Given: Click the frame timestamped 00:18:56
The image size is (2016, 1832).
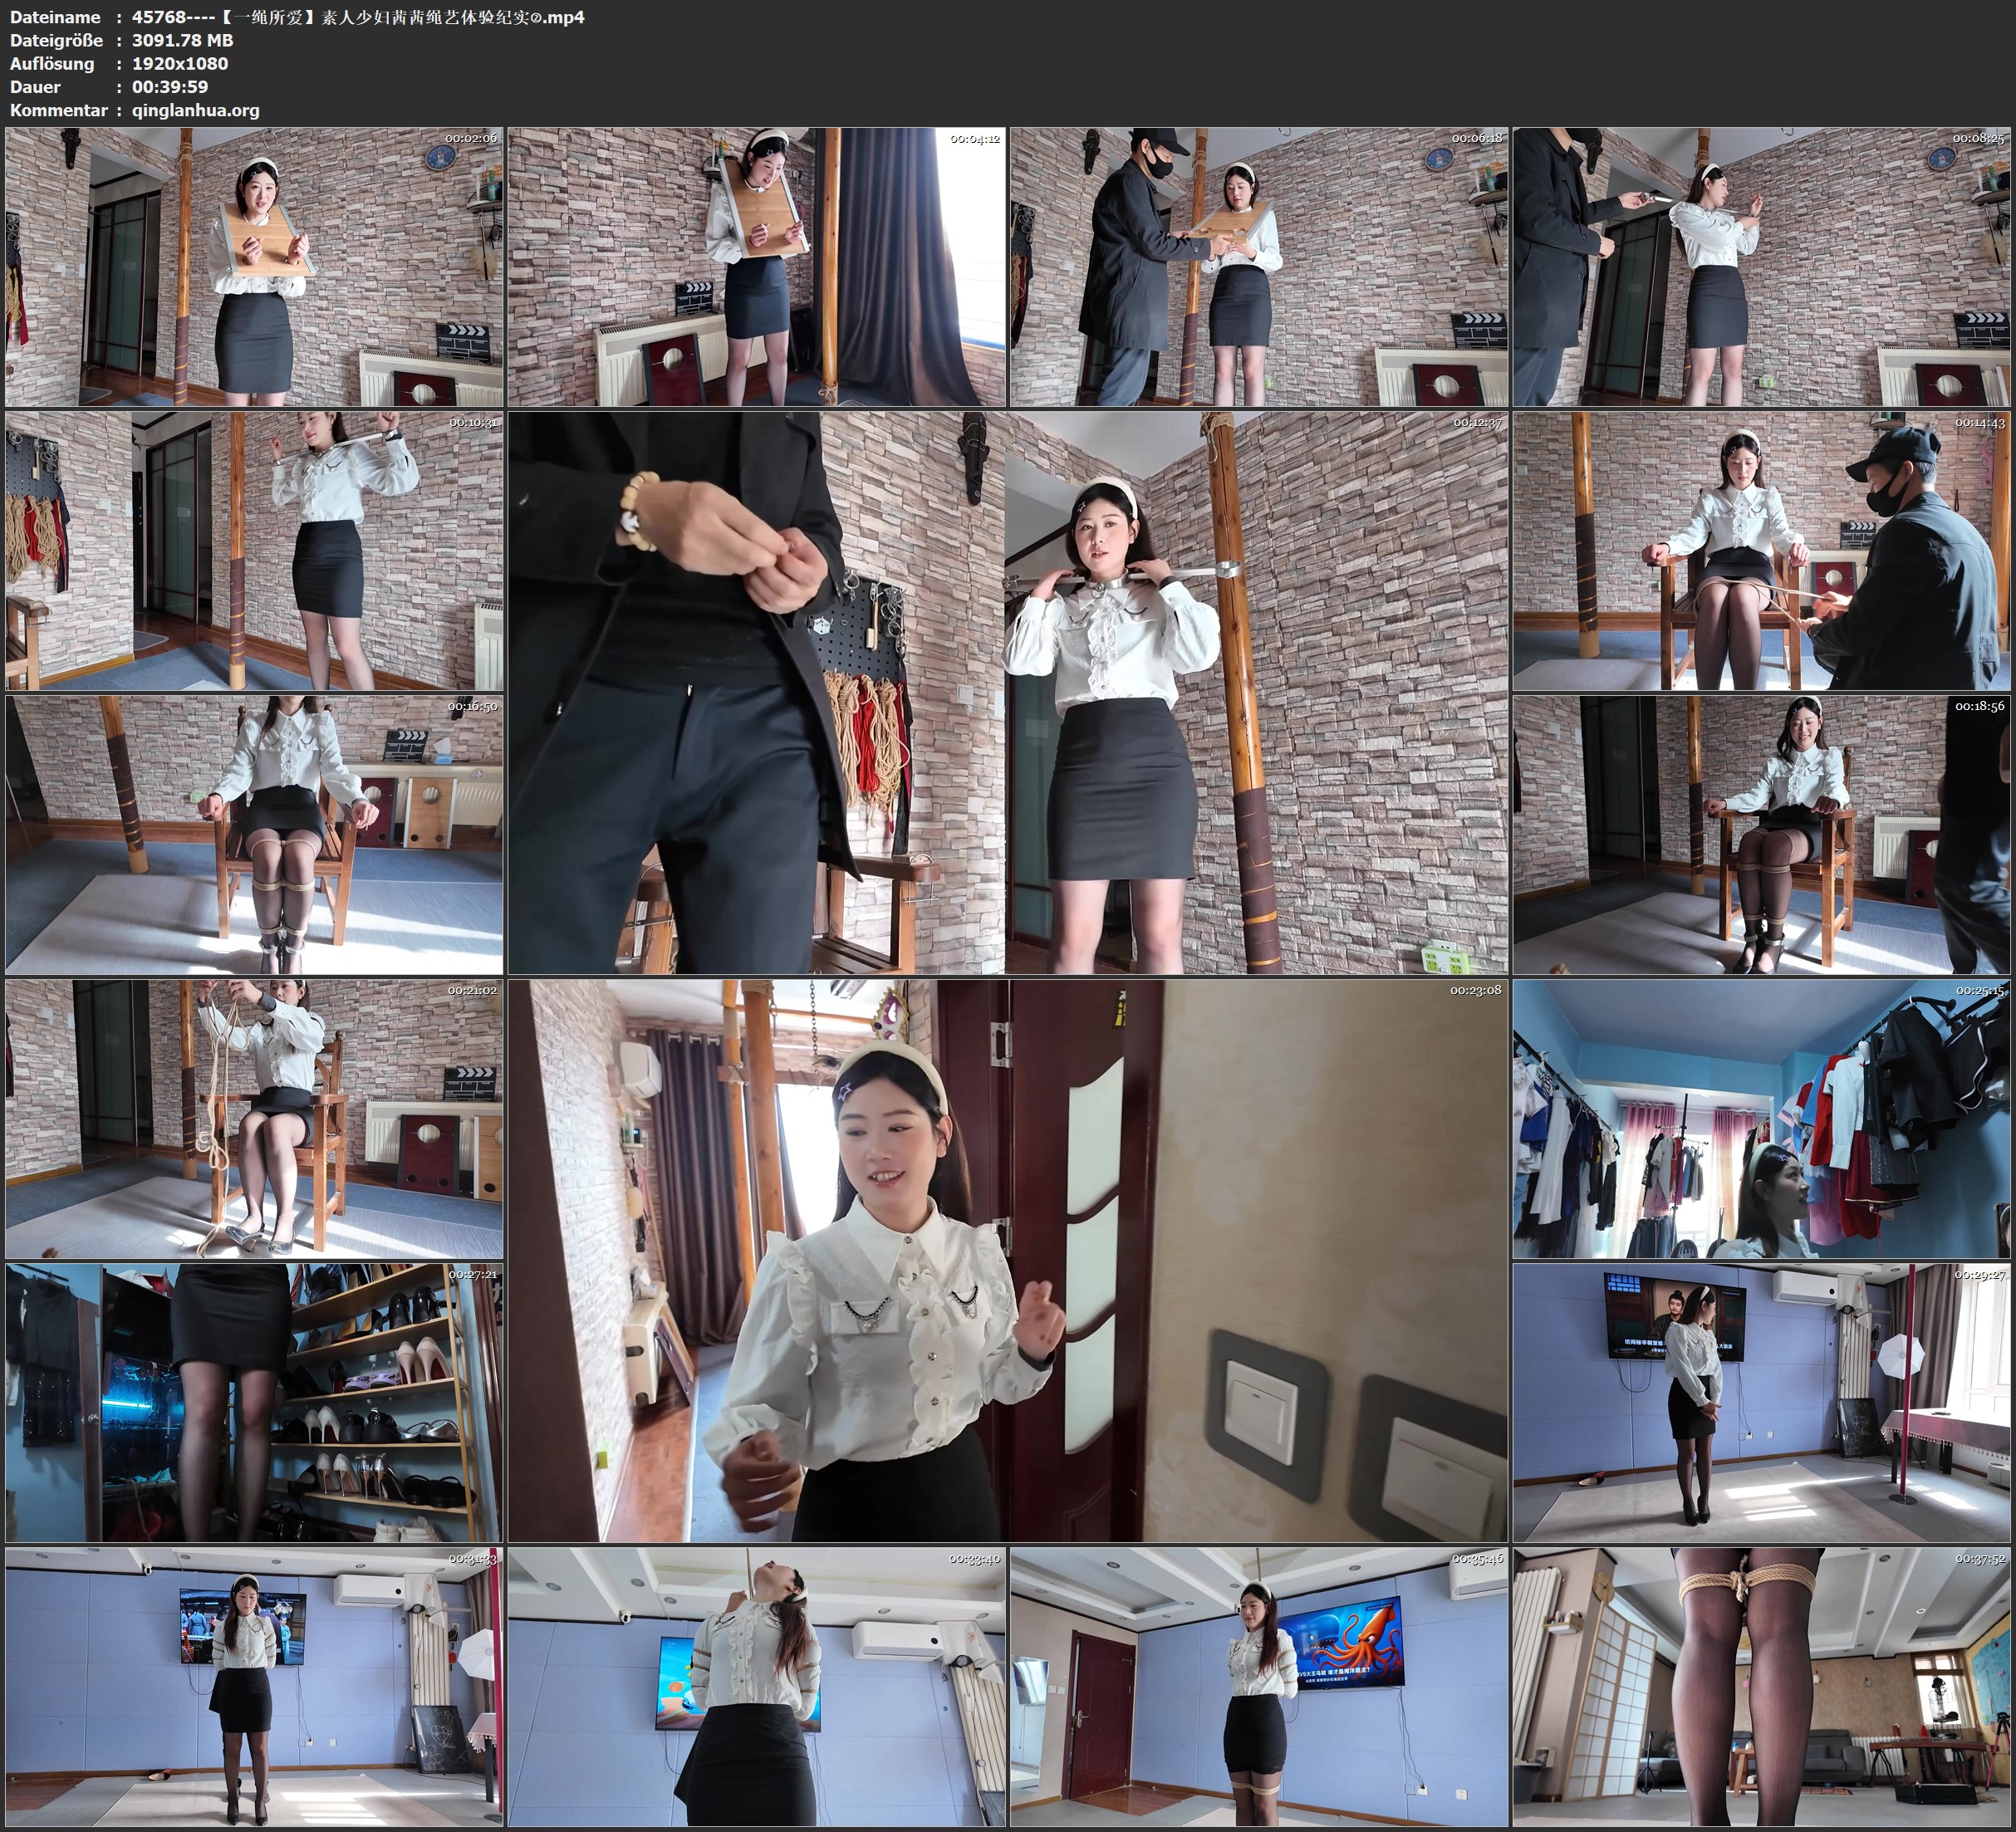Looking at the screenshot, I should pyautogui.click(x=1761, y=835).
